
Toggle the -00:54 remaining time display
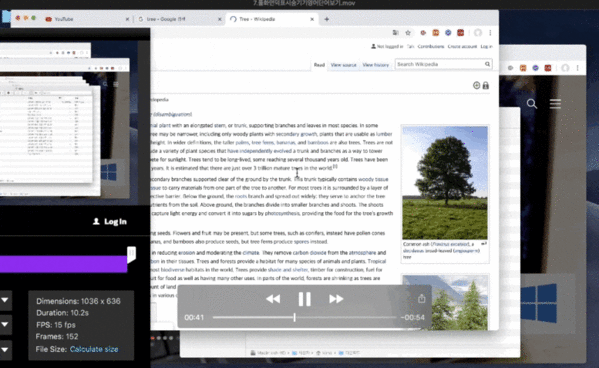point(413,318)
